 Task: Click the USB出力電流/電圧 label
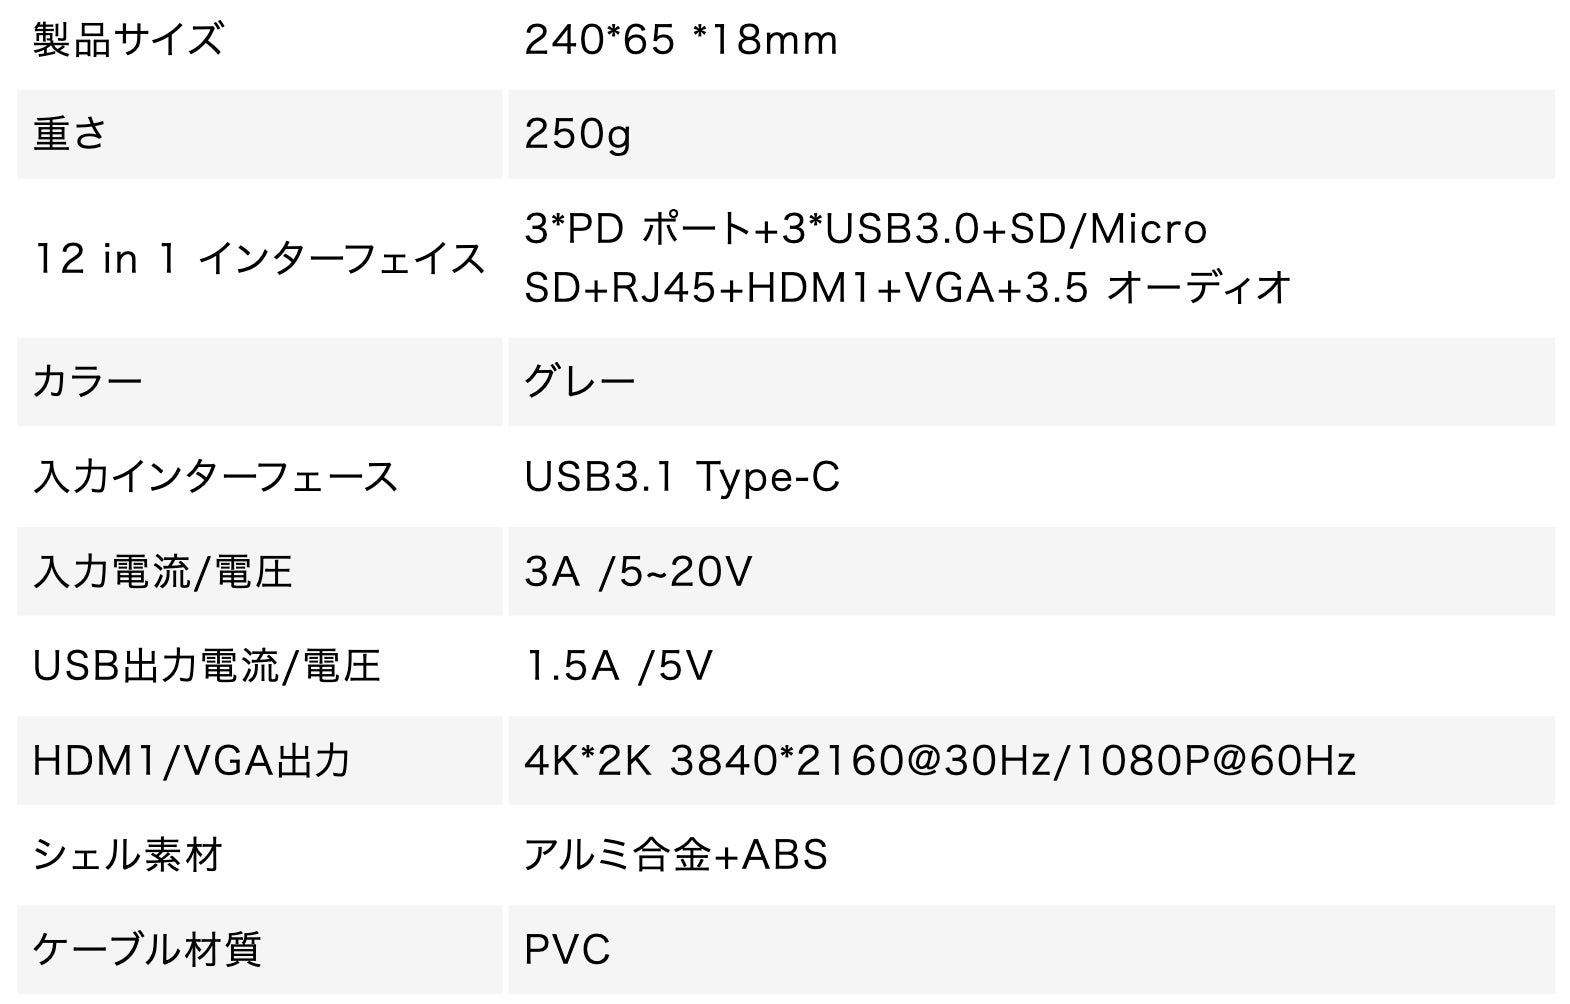[206, 666]
